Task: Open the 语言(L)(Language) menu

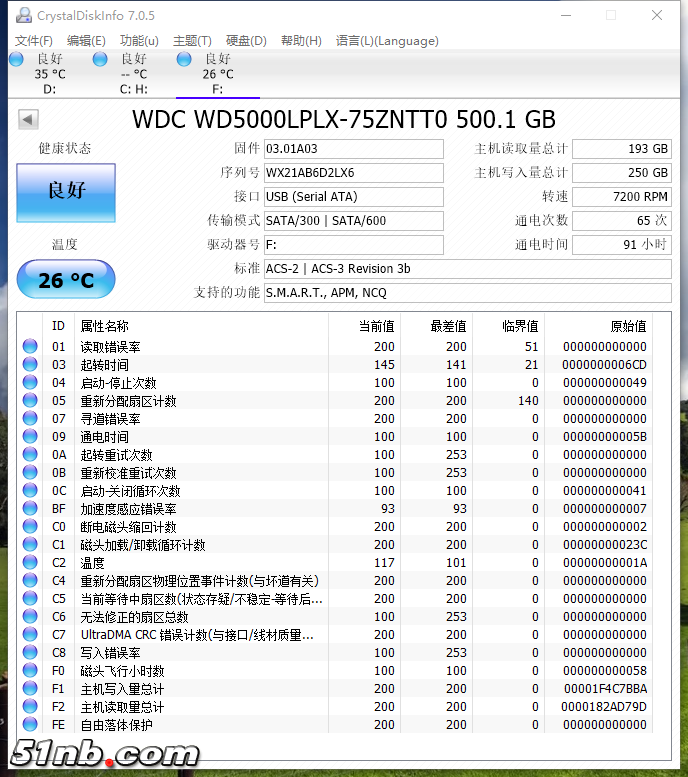Action: tap(387, 41)
